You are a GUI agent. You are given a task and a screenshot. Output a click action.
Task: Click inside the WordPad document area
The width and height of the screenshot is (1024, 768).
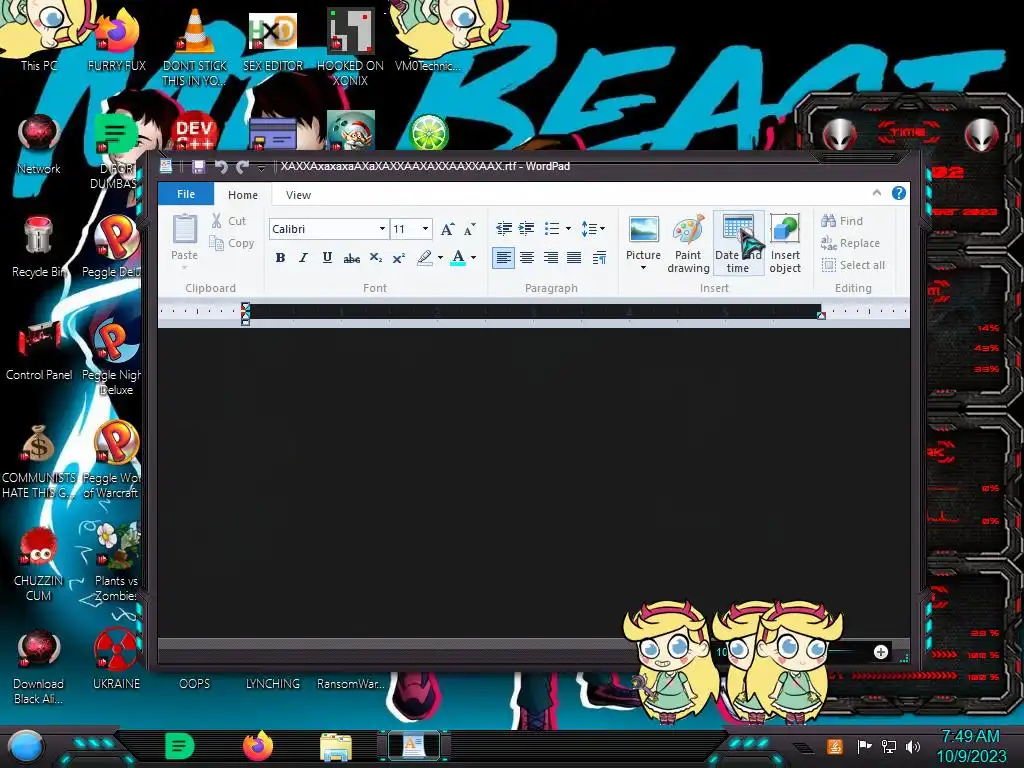533,482
